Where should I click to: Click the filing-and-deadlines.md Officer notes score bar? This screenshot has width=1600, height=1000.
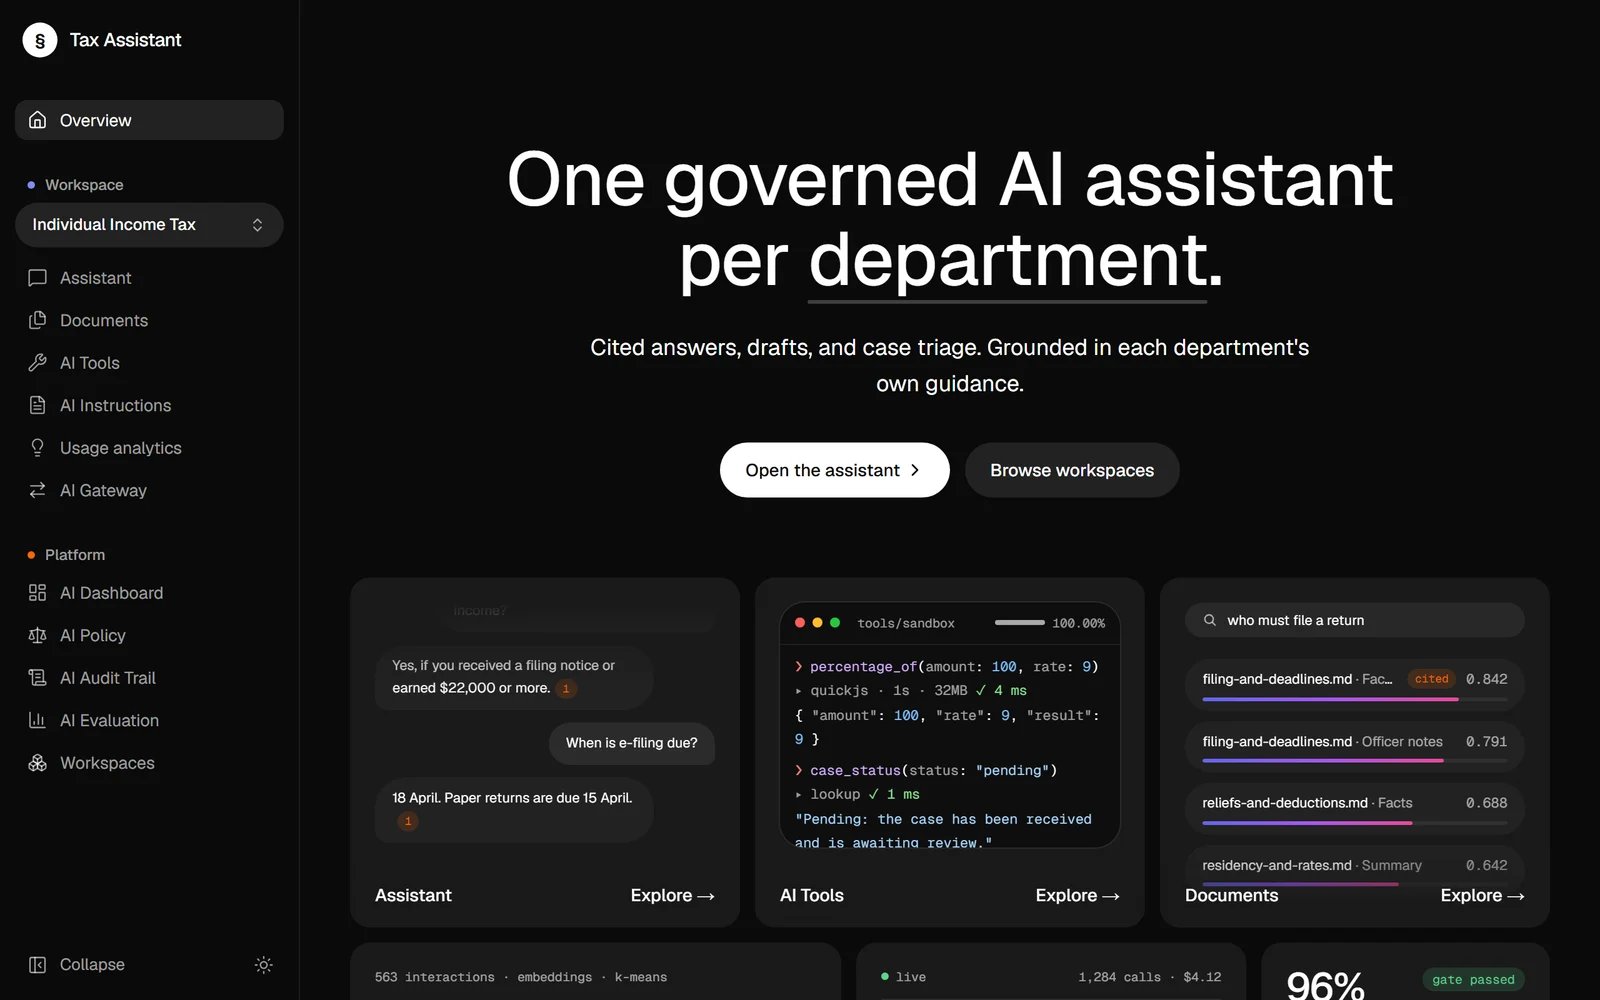click(1355, 761)
